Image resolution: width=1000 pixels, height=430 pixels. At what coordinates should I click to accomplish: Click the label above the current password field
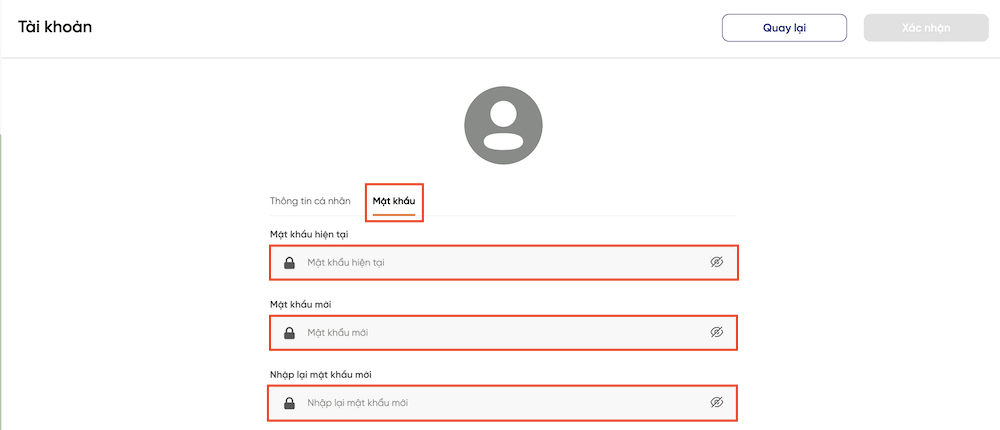[x=309, y=234]
